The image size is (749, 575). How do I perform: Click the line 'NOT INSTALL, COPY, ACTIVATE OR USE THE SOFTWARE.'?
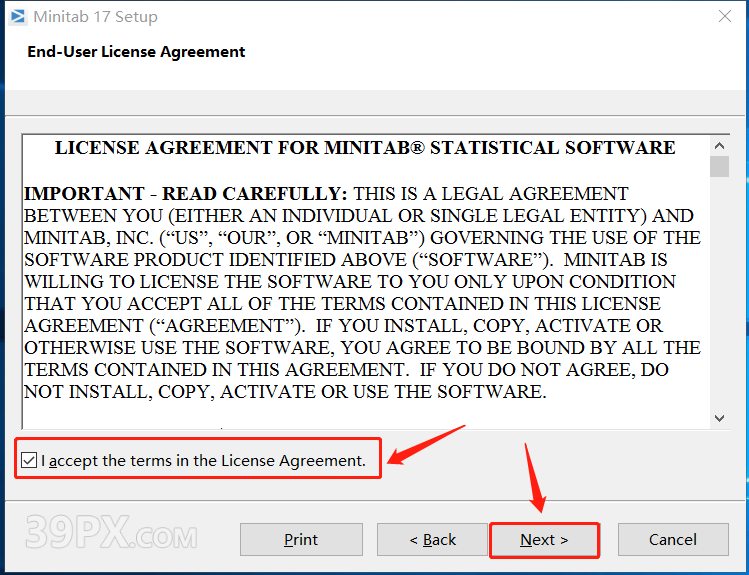[x=285, y=392]
